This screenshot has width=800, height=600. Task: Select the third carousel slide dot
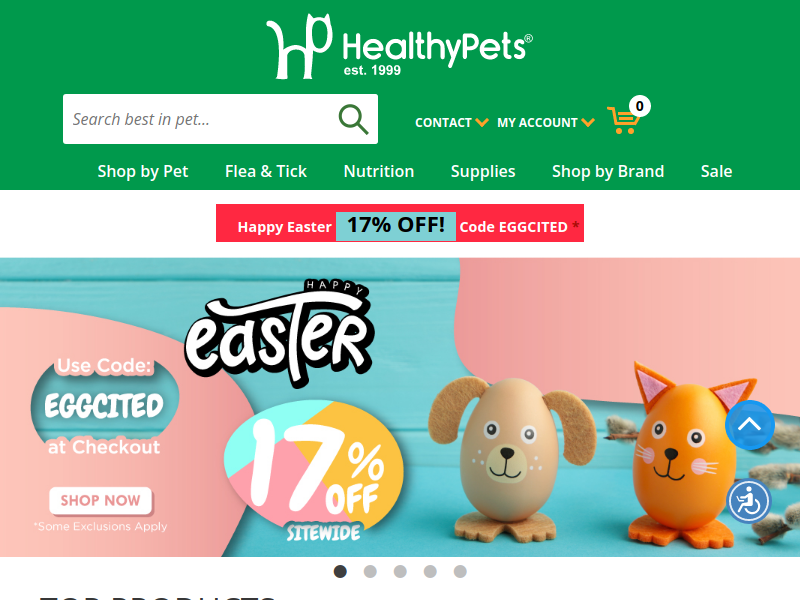click(400, 571)
